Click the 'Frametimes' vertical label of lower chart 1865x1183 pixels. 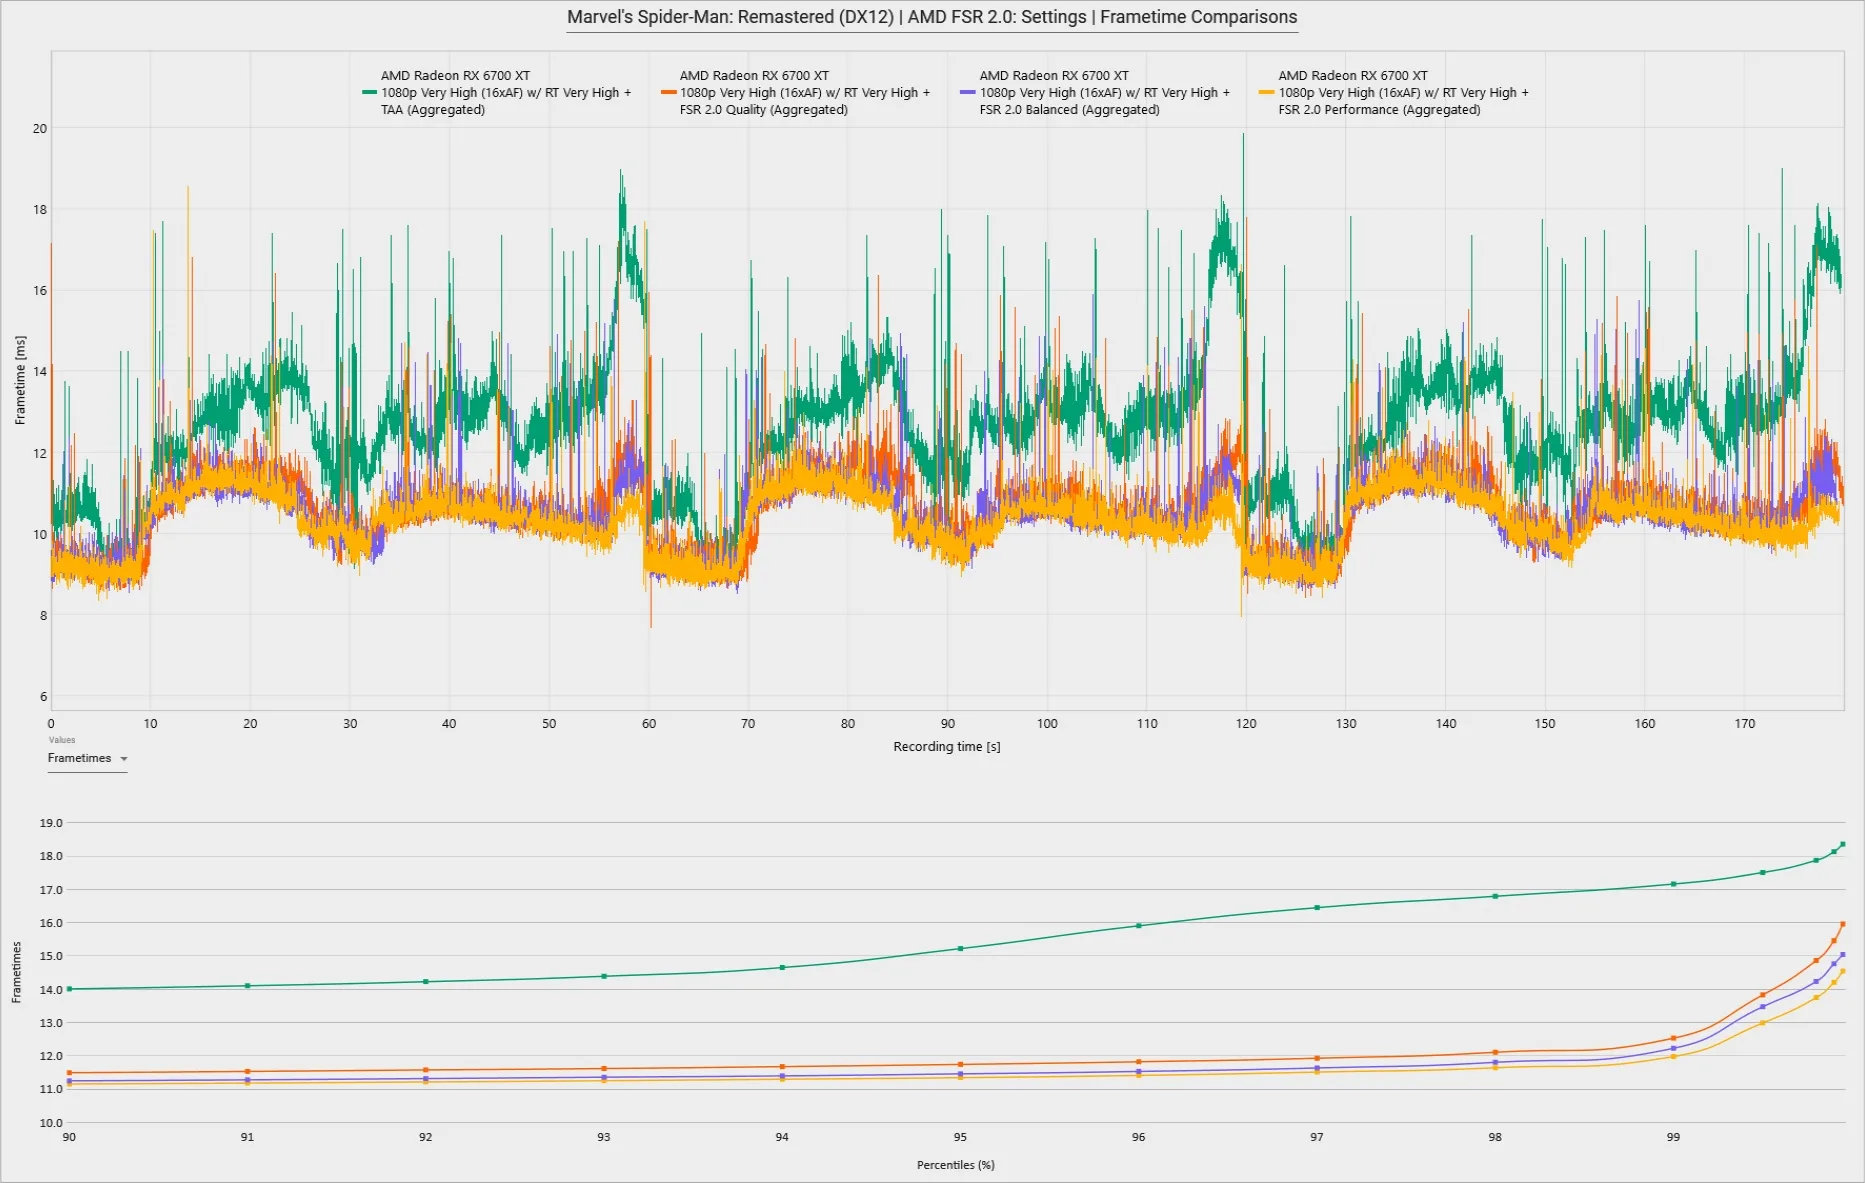(16, 972)
